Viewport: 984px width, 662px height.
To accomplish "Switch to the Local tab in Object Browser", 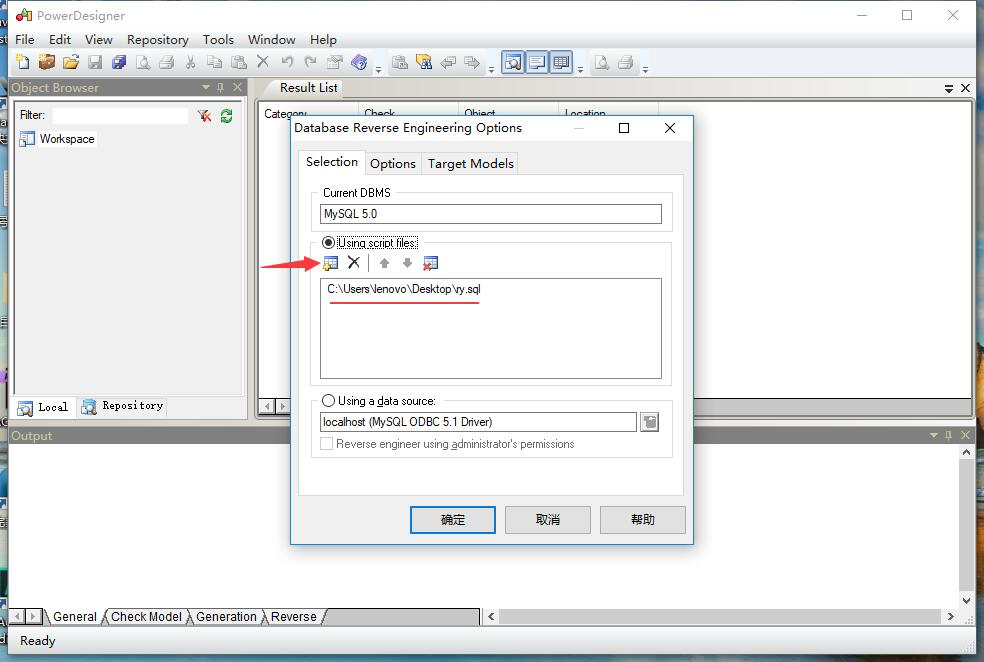I will [x=43, y=407].
